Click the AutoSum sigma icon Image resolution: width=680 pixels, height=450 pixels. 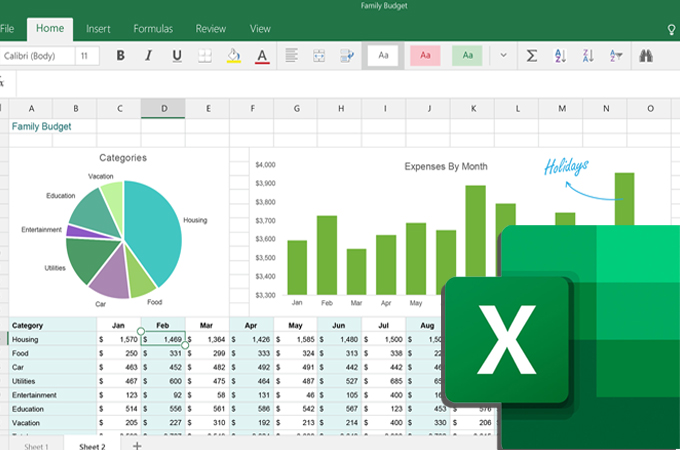[531, 56]
